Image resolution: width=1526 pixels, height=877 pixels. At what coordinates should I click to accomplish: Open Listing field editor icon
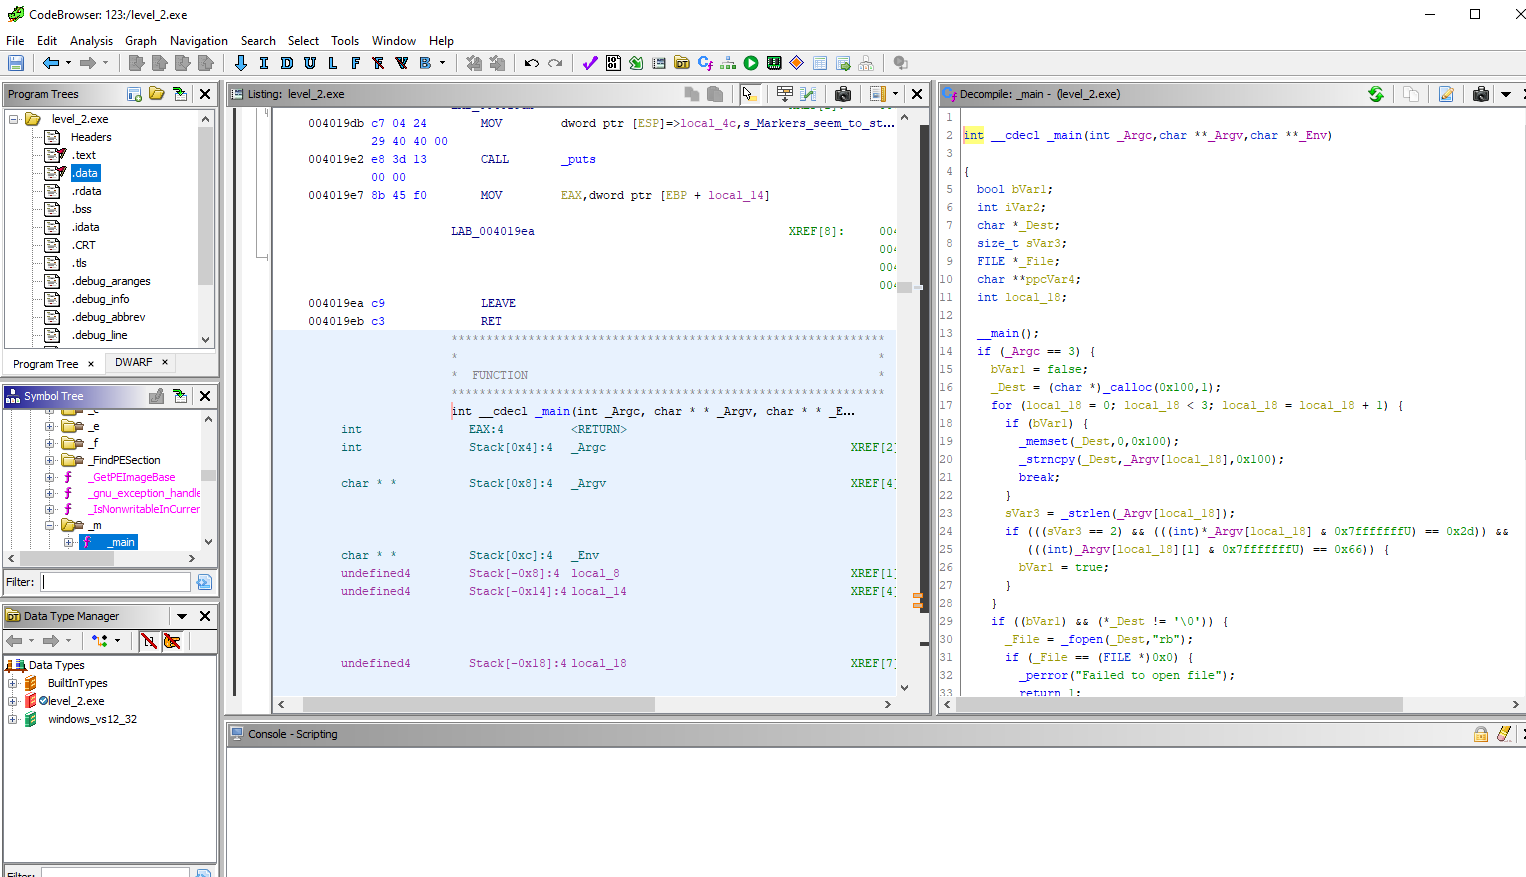pyautogui.click(x=785, y=94)
